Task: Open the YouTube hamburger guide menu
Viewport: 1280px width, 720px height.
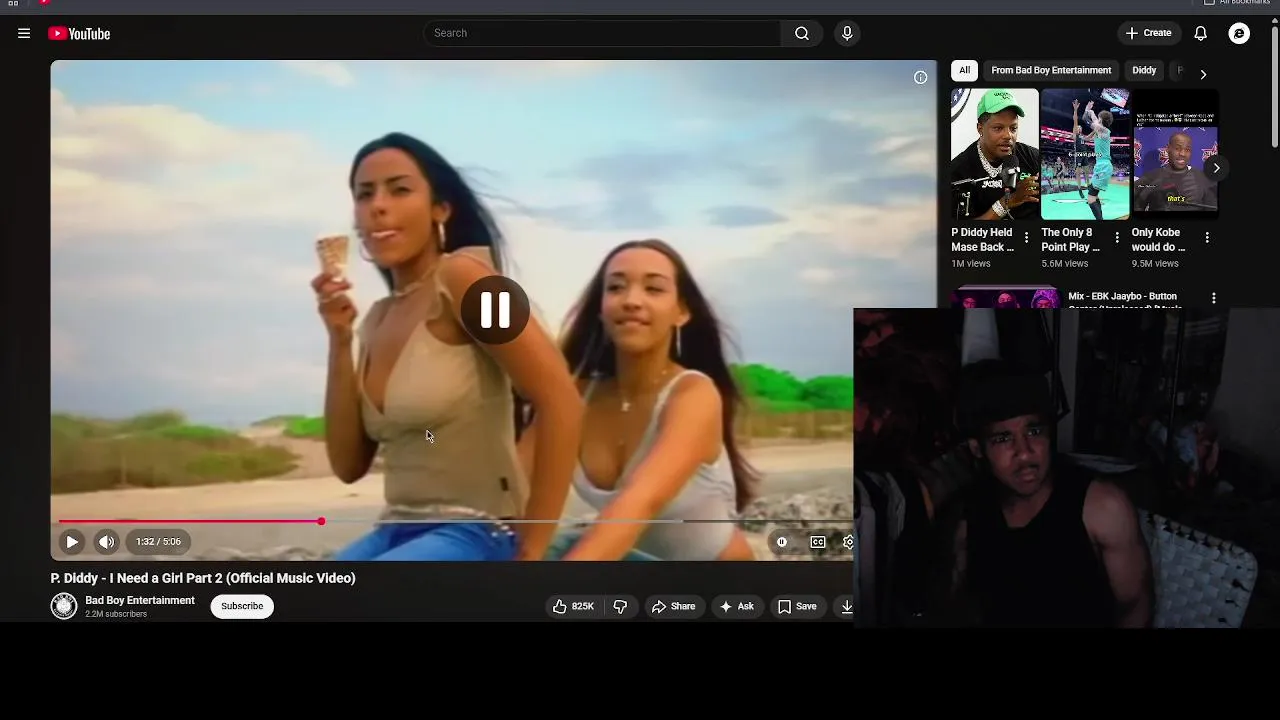Action: (x=24, y=33)
